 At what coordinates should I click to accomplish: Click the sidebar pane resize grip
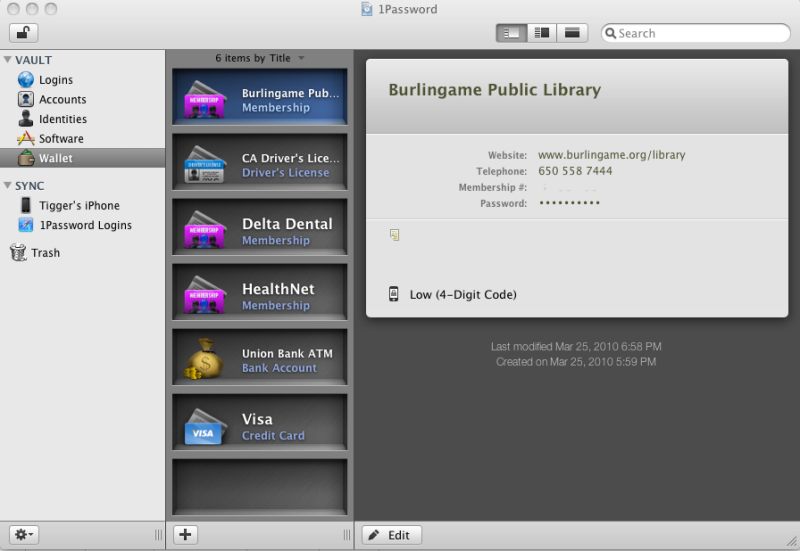pos(158,535)
